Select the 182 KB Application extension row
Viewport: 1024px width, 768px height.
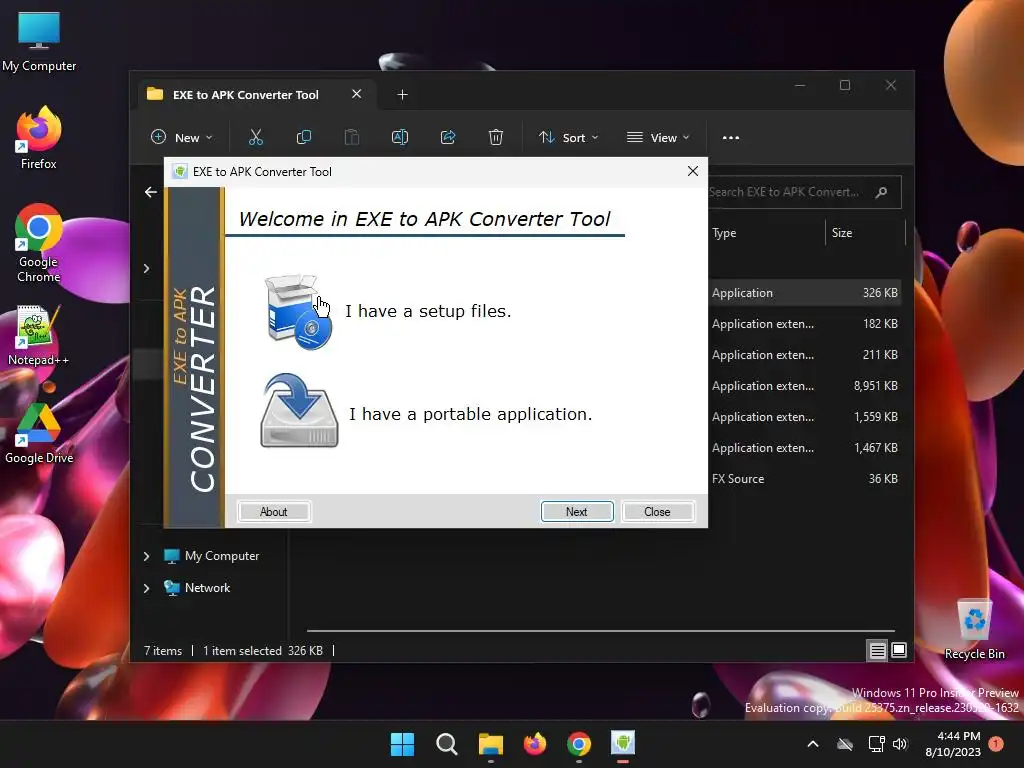(x=805, y=323)
